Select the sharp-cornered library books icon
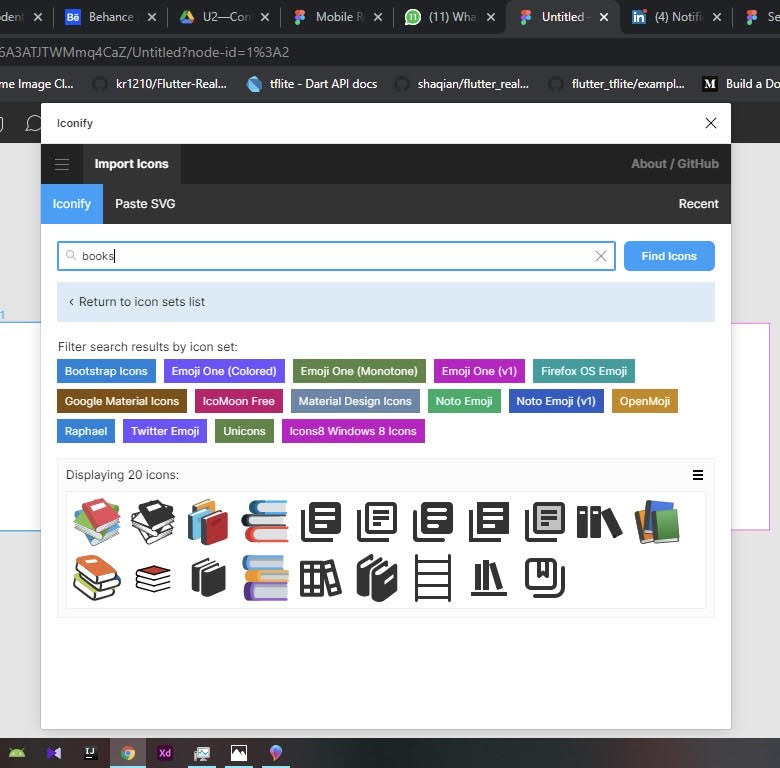The height and width of the screenshot is (768, 780). (488, 522)
